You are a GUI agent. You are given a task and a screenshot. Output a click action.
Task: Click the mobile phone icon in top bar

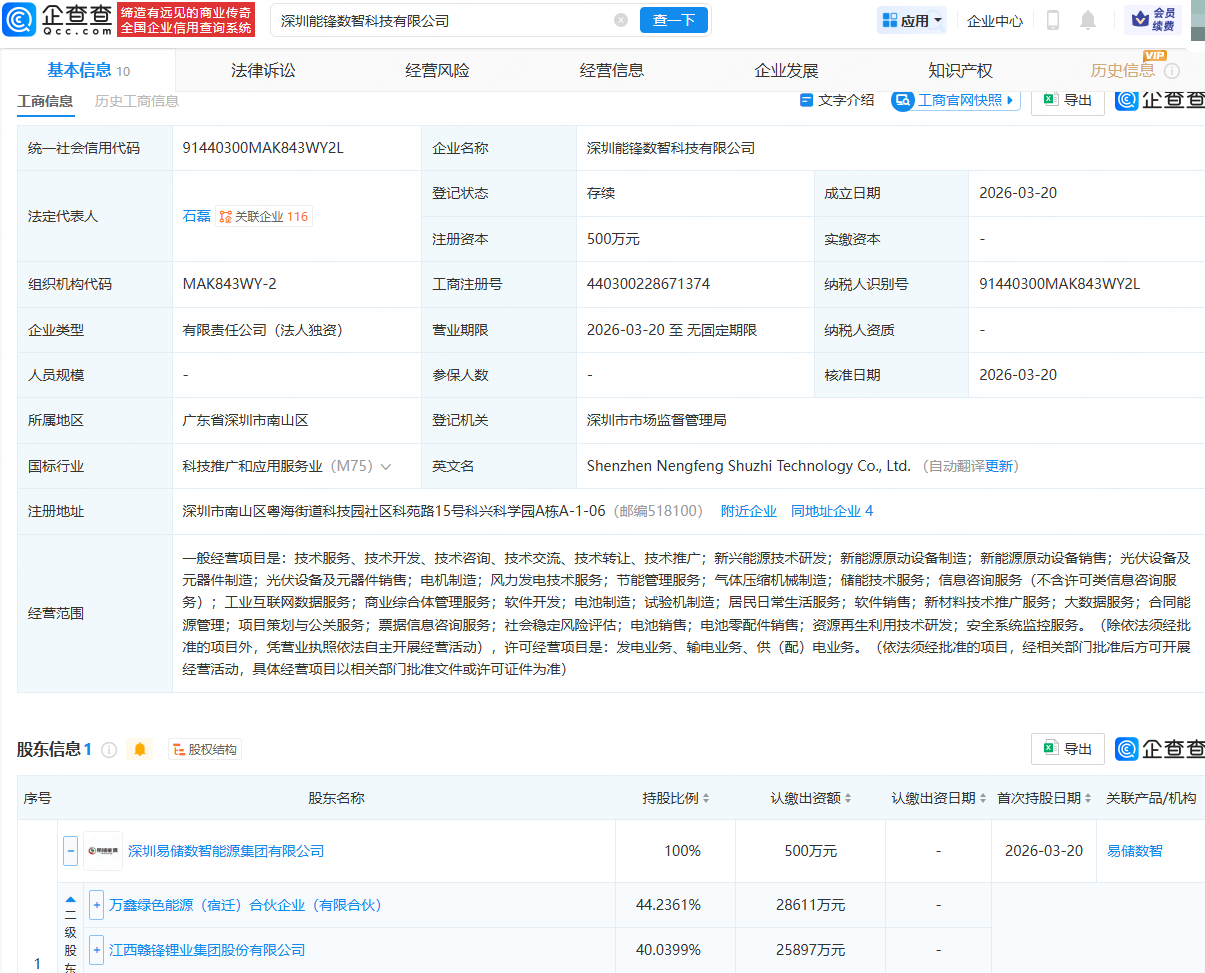1055,19
